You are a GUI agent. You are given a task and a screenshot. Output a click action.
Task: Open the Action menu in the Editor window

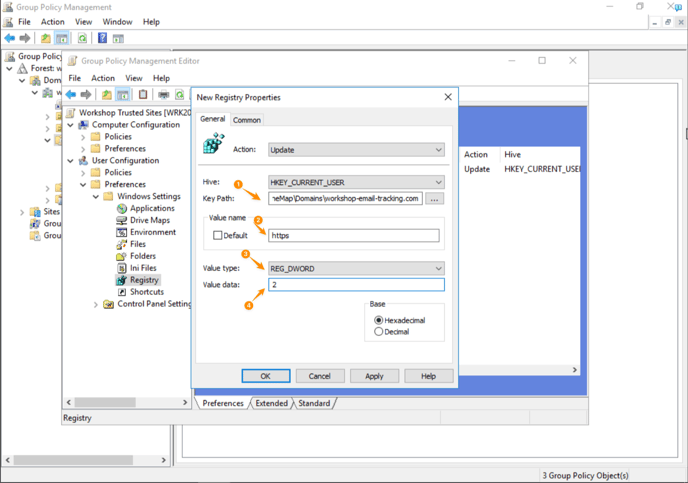pos(103,78)
